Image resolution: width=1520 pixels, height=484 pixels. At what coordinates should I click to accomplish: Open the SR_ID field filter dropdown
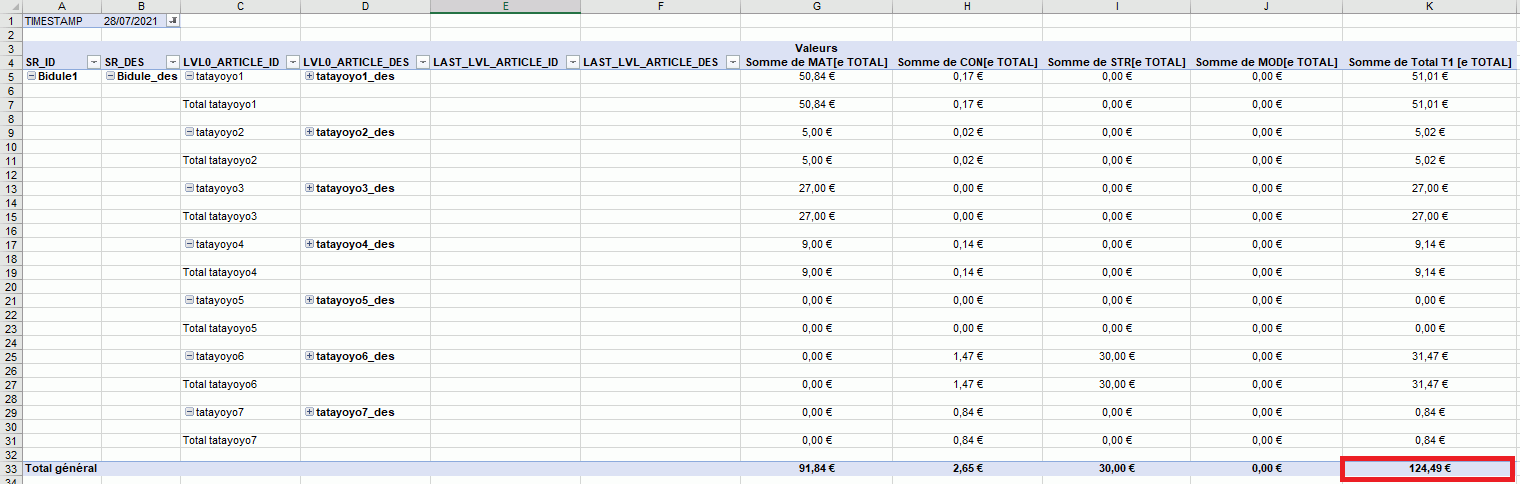click(94, 62)
